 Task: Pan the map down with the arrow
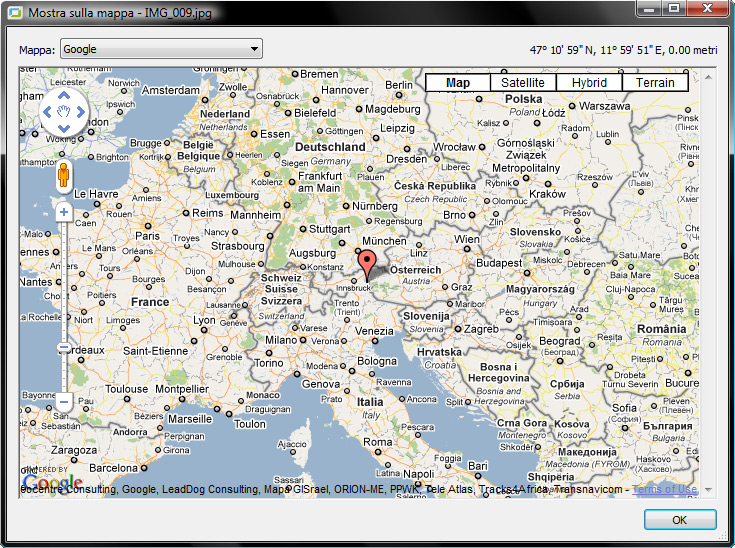64,128
